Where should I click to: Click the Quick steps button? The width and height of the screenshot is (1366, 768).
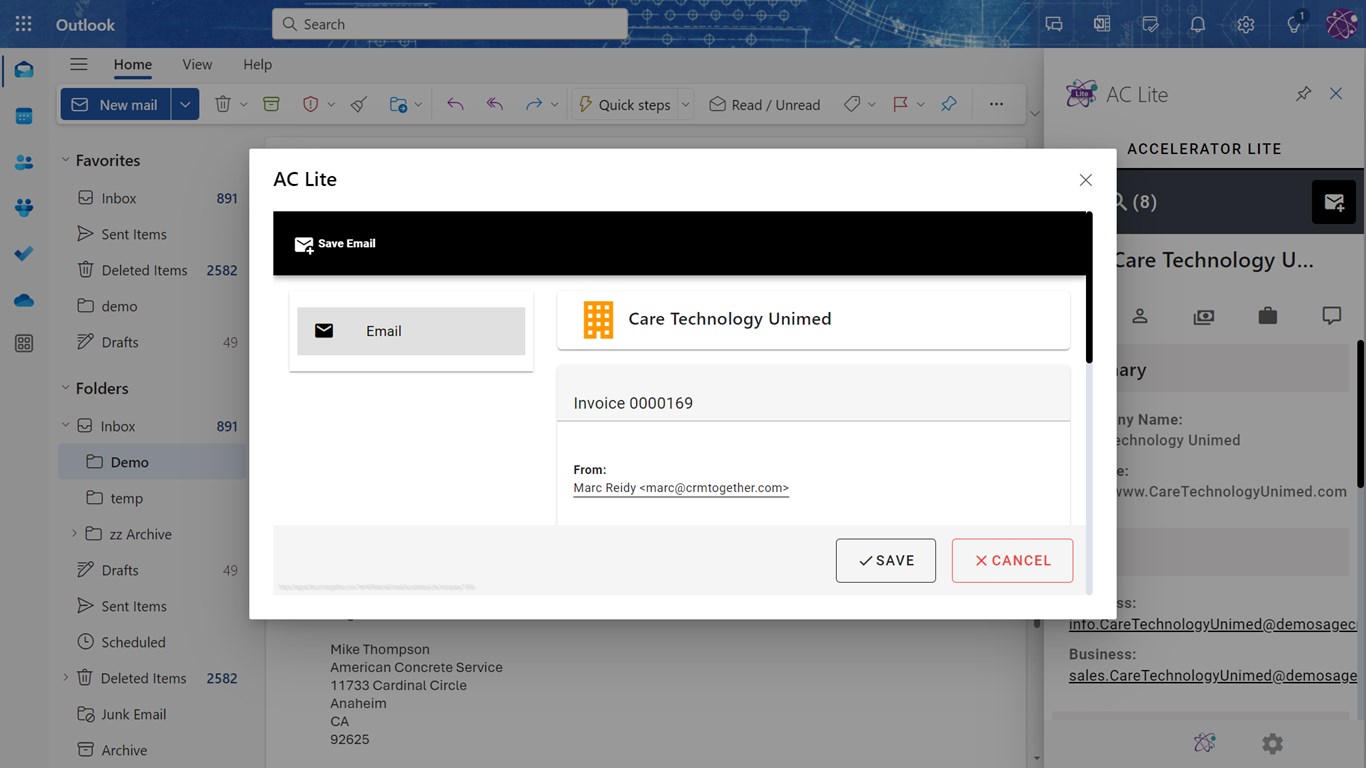624,104
